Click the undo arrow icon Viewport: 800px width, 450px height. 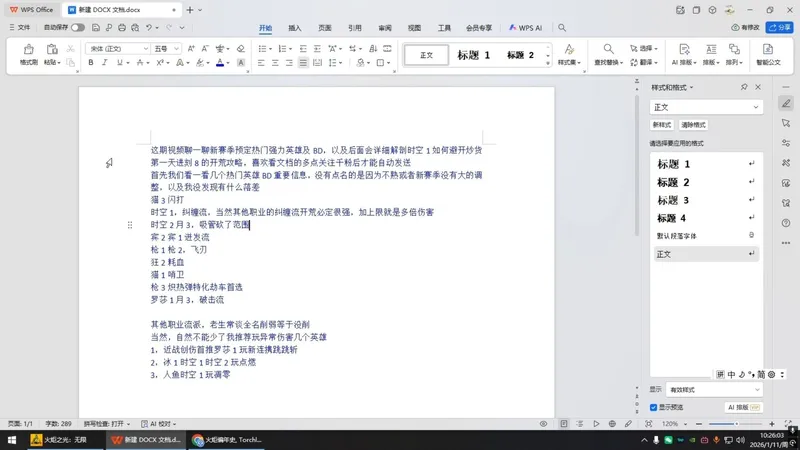pyautogui.click(x=149, y=28)
